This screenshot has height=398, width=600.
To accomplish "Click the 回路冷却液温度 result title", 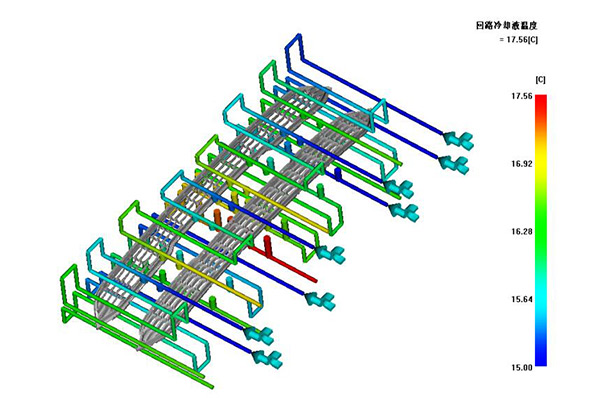I will click(x=507, y=26).
